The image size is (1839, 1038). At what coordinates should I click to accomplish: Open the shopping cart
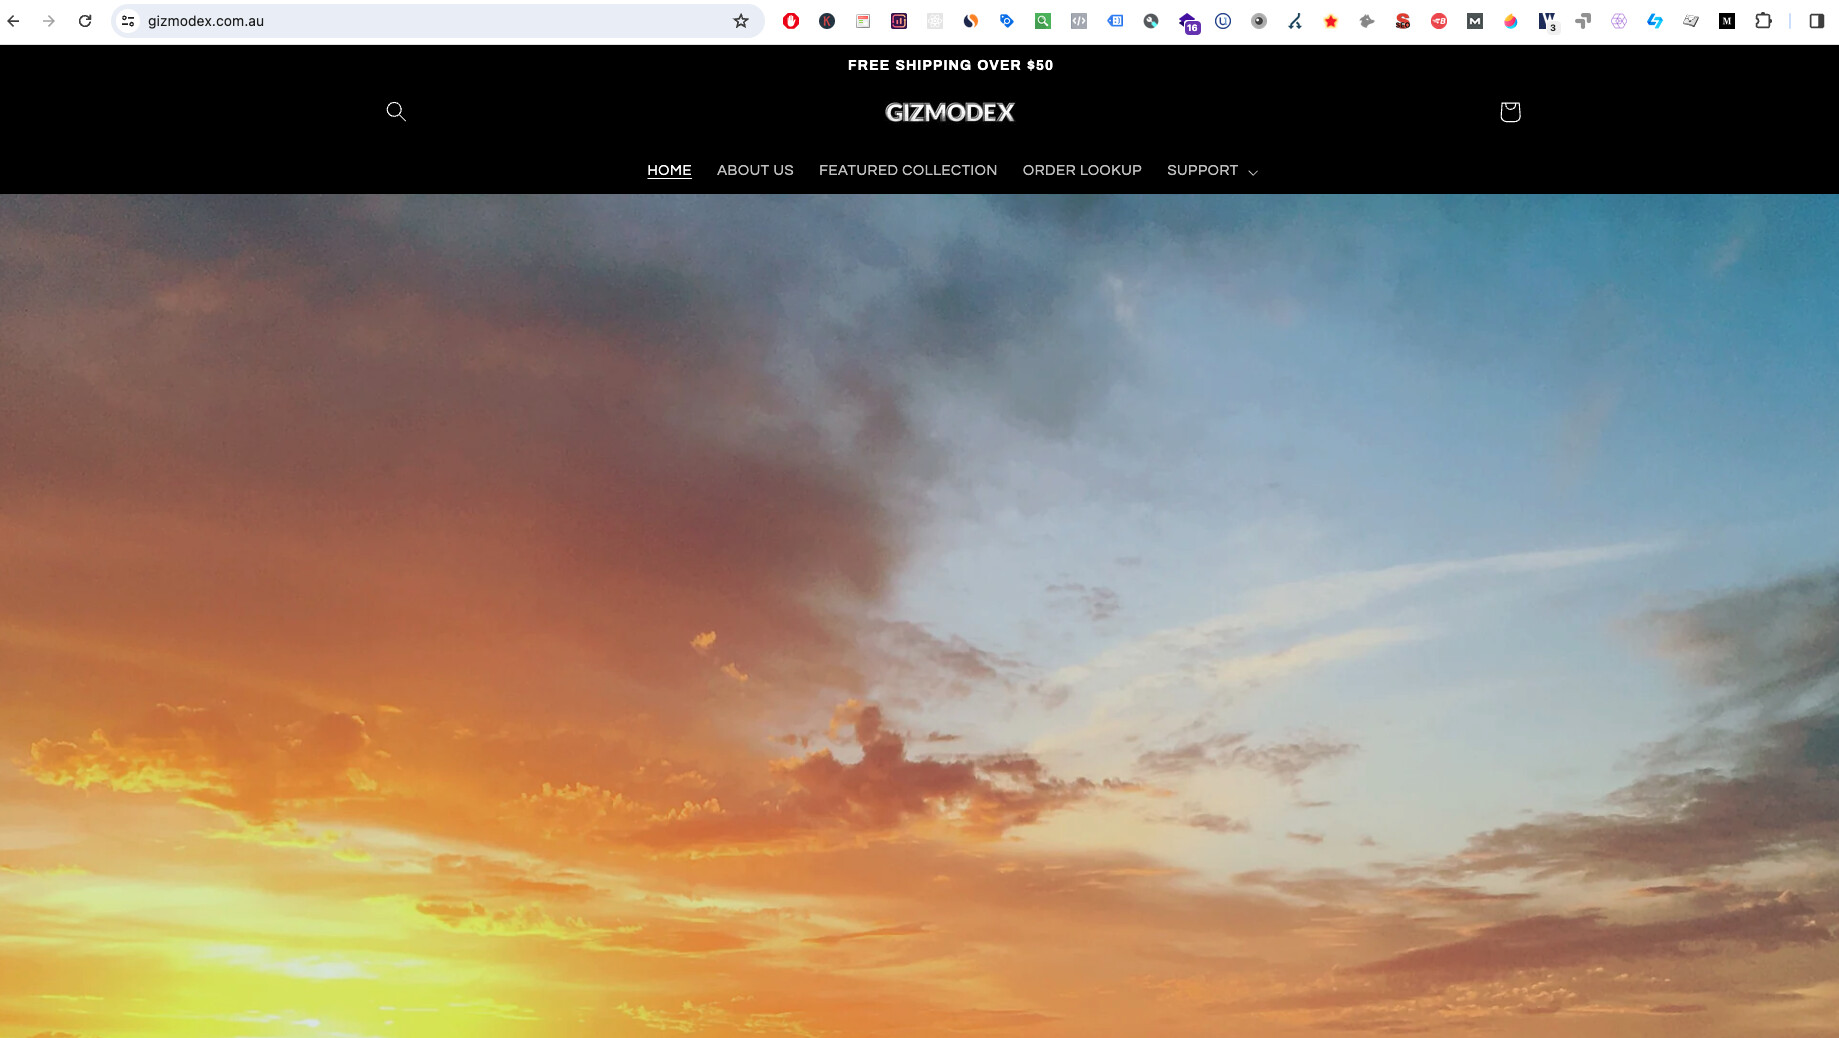coord(1510,111)
